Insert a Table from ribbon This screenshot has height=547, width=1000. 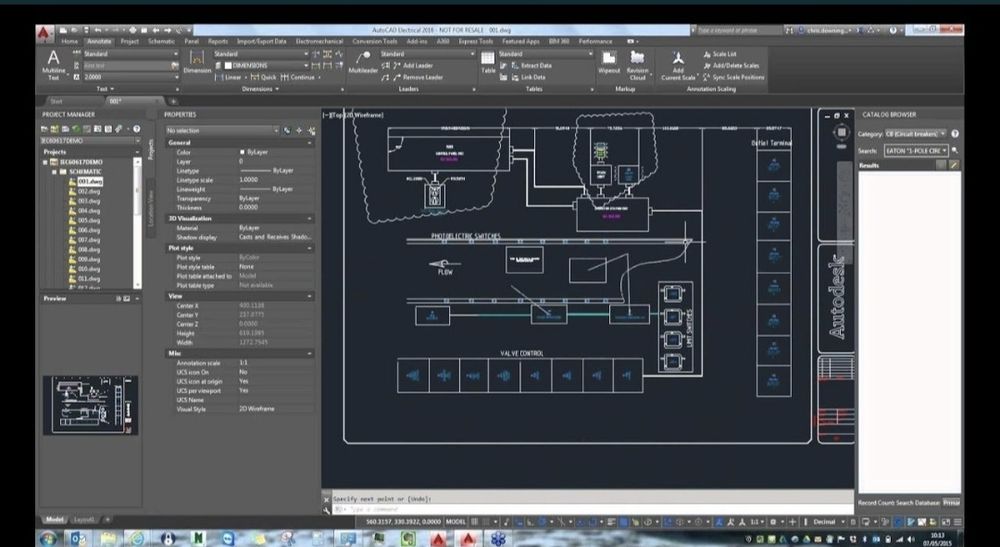pos(488,62)
